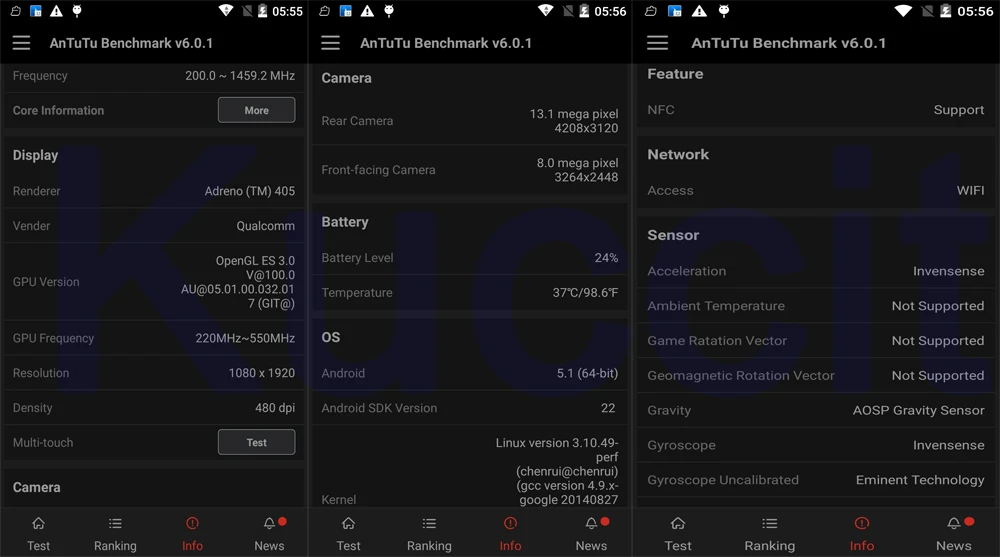Tap Ranking list icon in middle screen

pos(429,524)
